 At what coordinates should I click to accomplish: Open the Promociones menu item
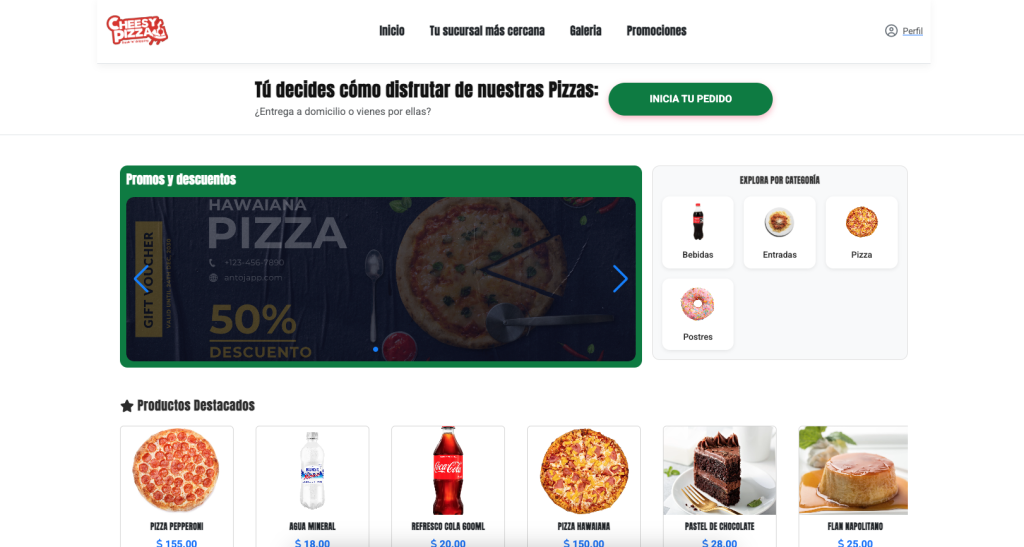656,31
